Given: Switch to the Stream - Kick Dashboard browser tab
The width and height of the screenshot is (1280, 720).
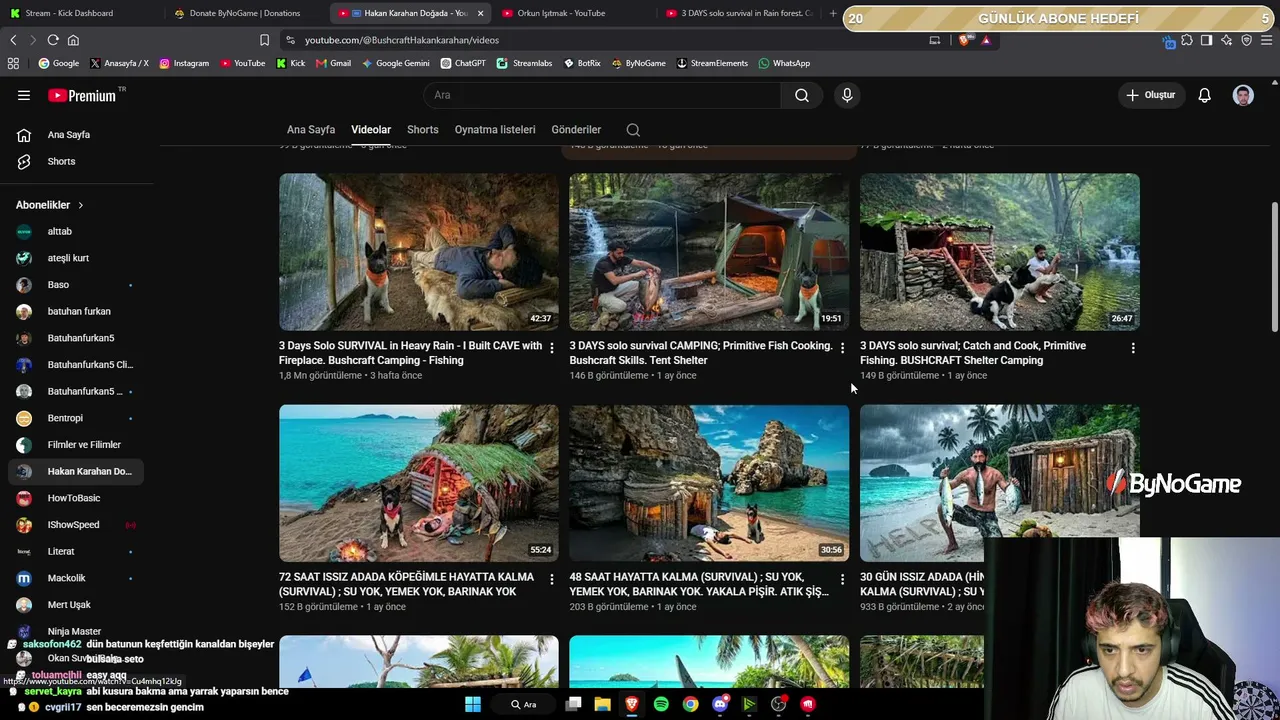Looking at the screenshot, I should [x=80, y=13].
